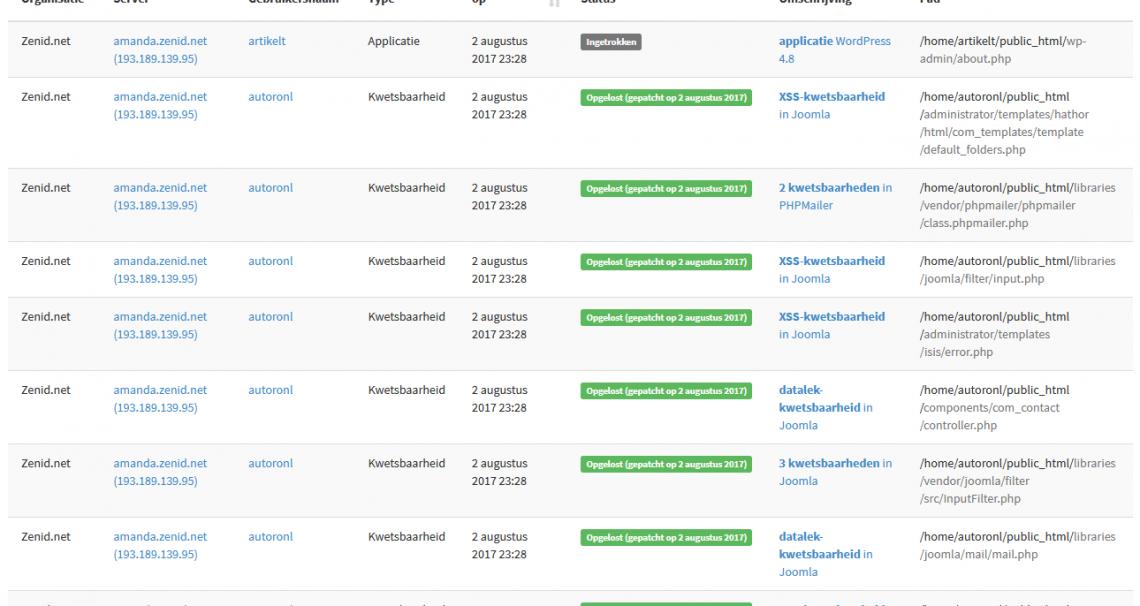Click the path ending in 'default_folders.php'
Screen dimensions: 1140x606
[x=1005, y=124]
